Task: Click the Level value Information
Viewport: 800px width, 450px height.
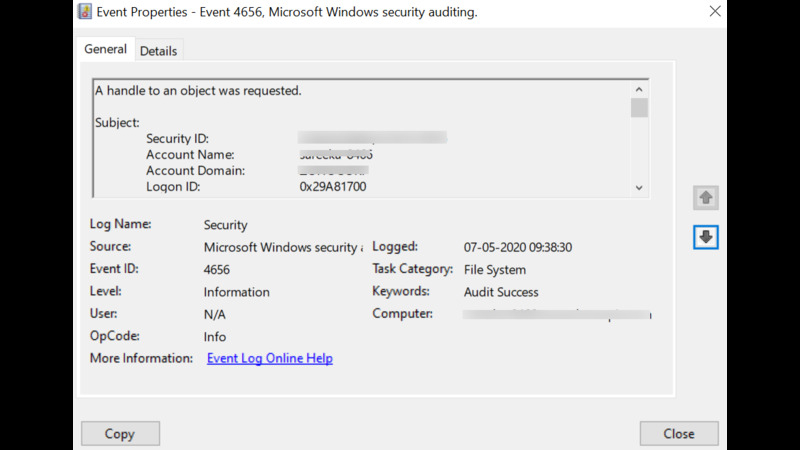Action: 237,292
